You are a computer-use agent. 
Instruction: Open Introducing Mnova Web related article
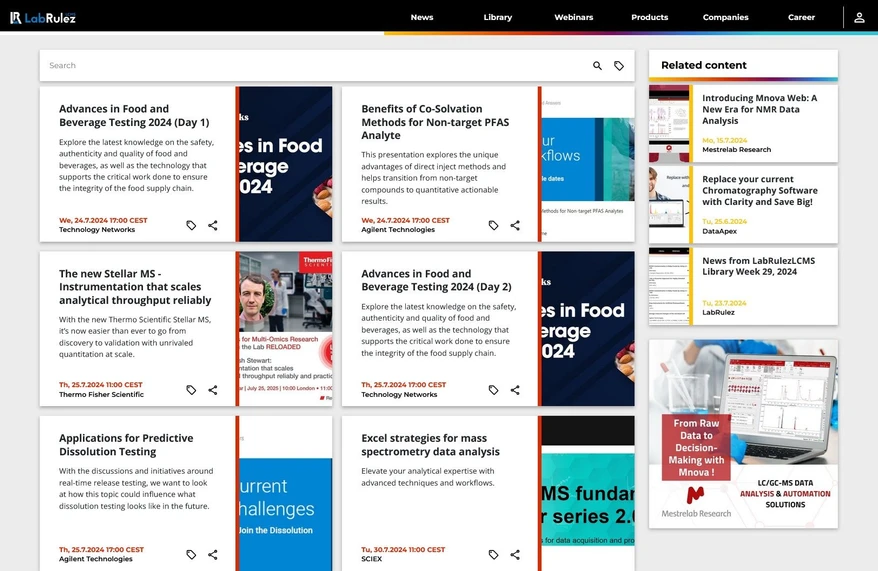(x=759, y=109)
